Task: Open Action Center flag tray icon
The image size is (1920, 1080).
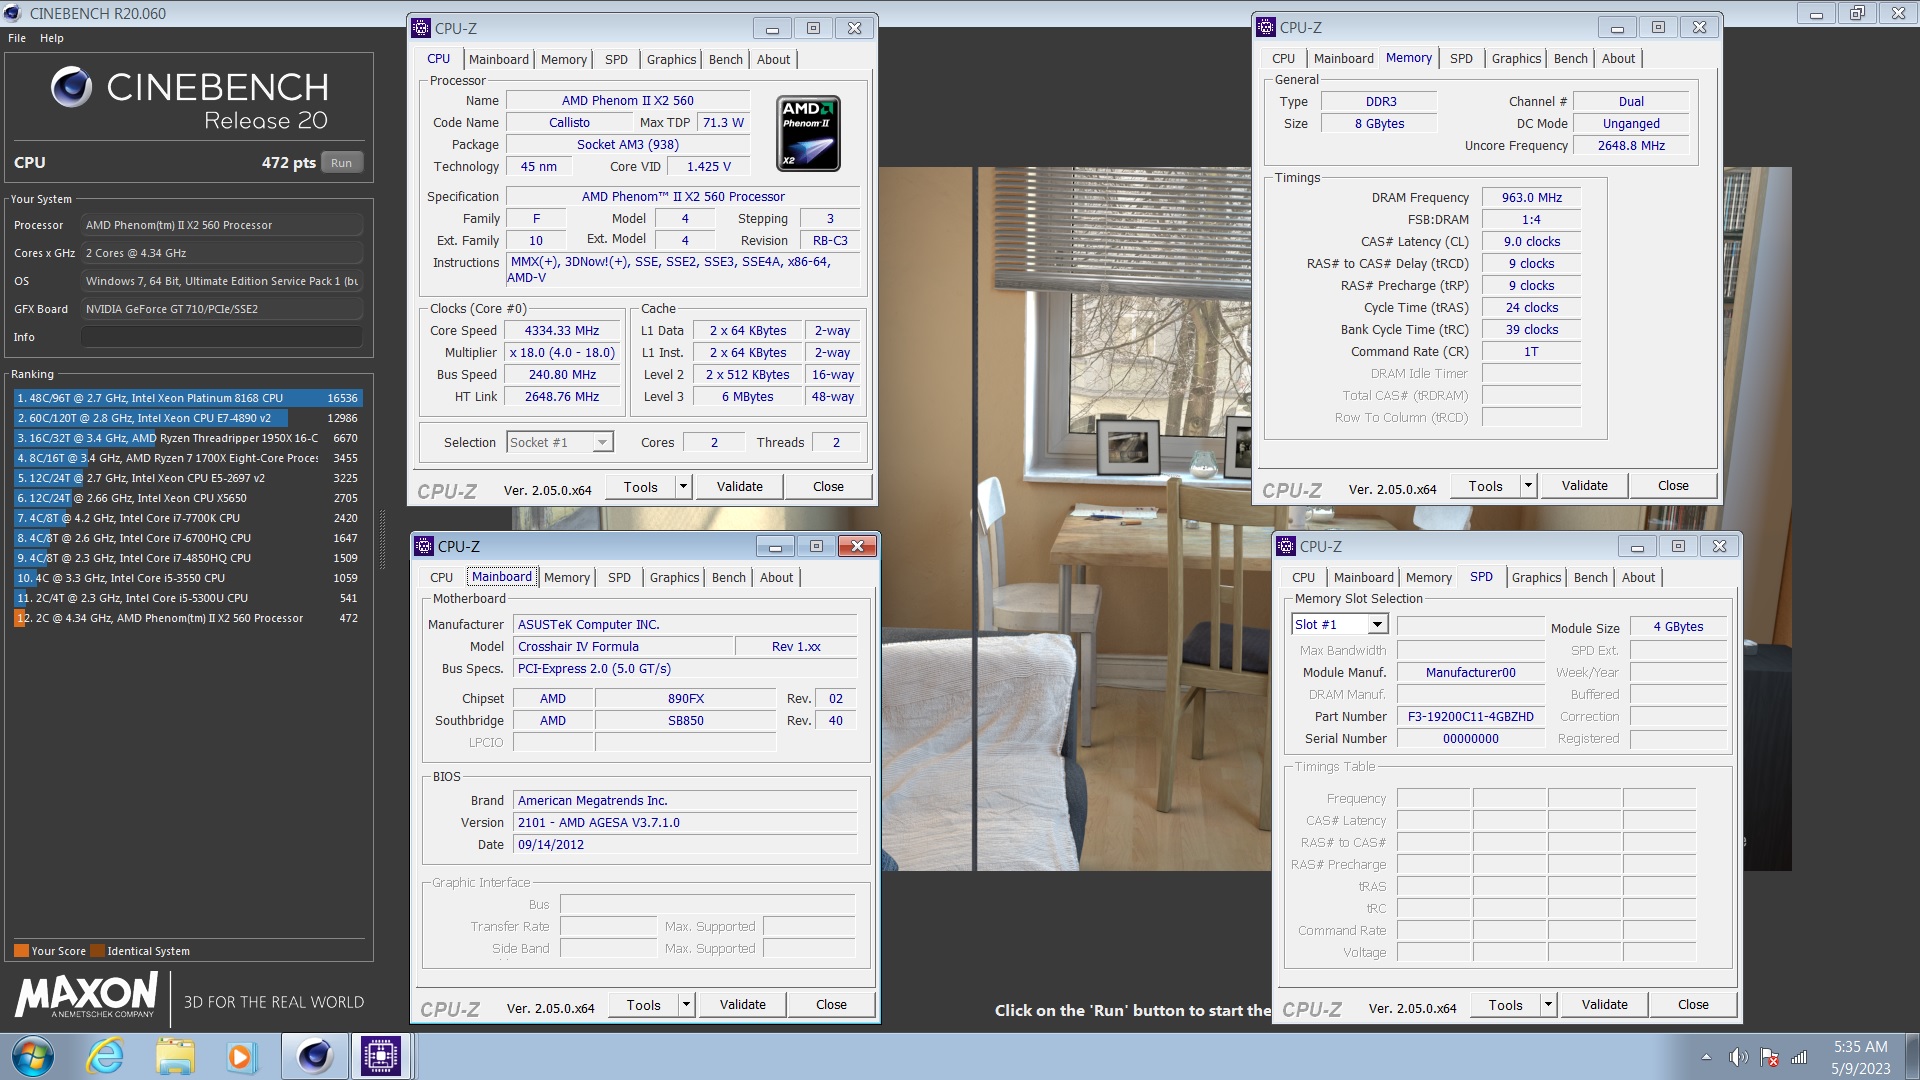Action: pos(1769,1057)
